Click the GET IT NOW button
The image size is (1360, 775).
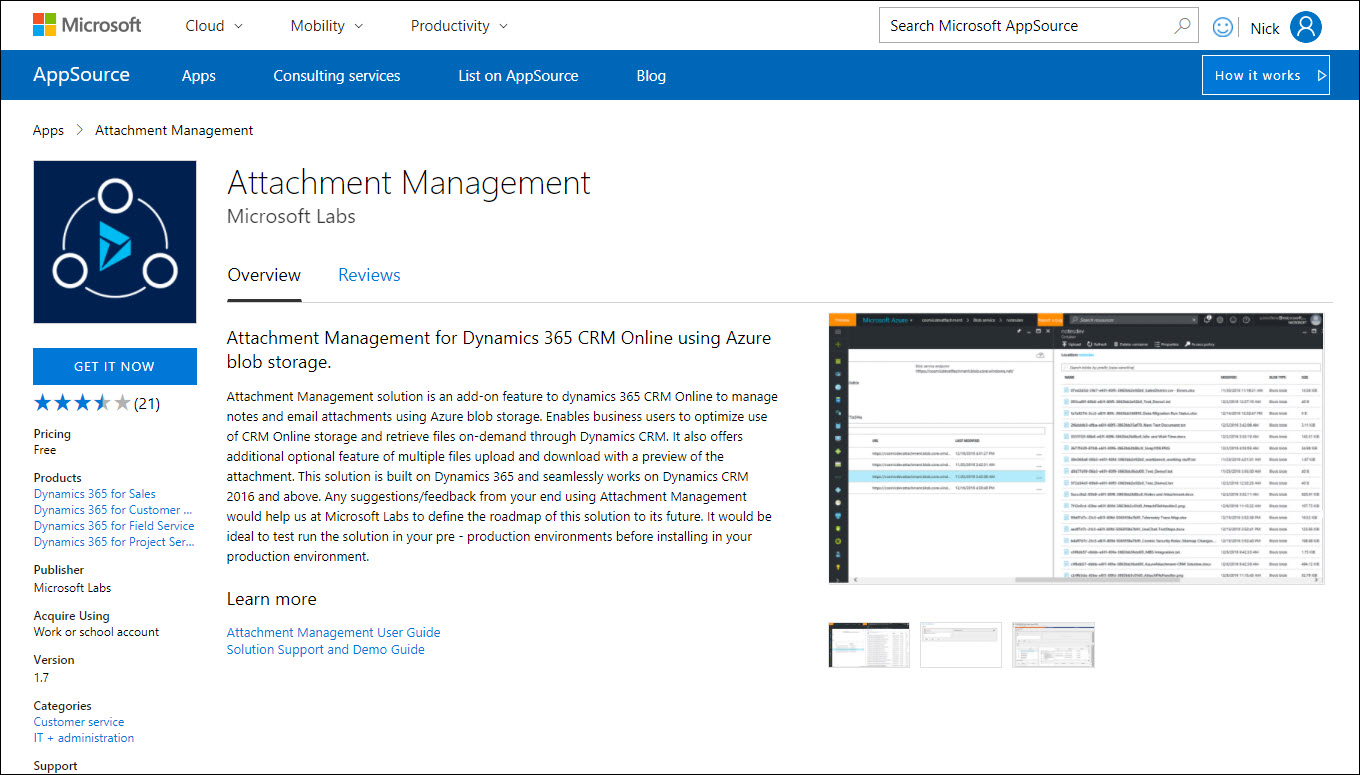(x=114, y=366)
